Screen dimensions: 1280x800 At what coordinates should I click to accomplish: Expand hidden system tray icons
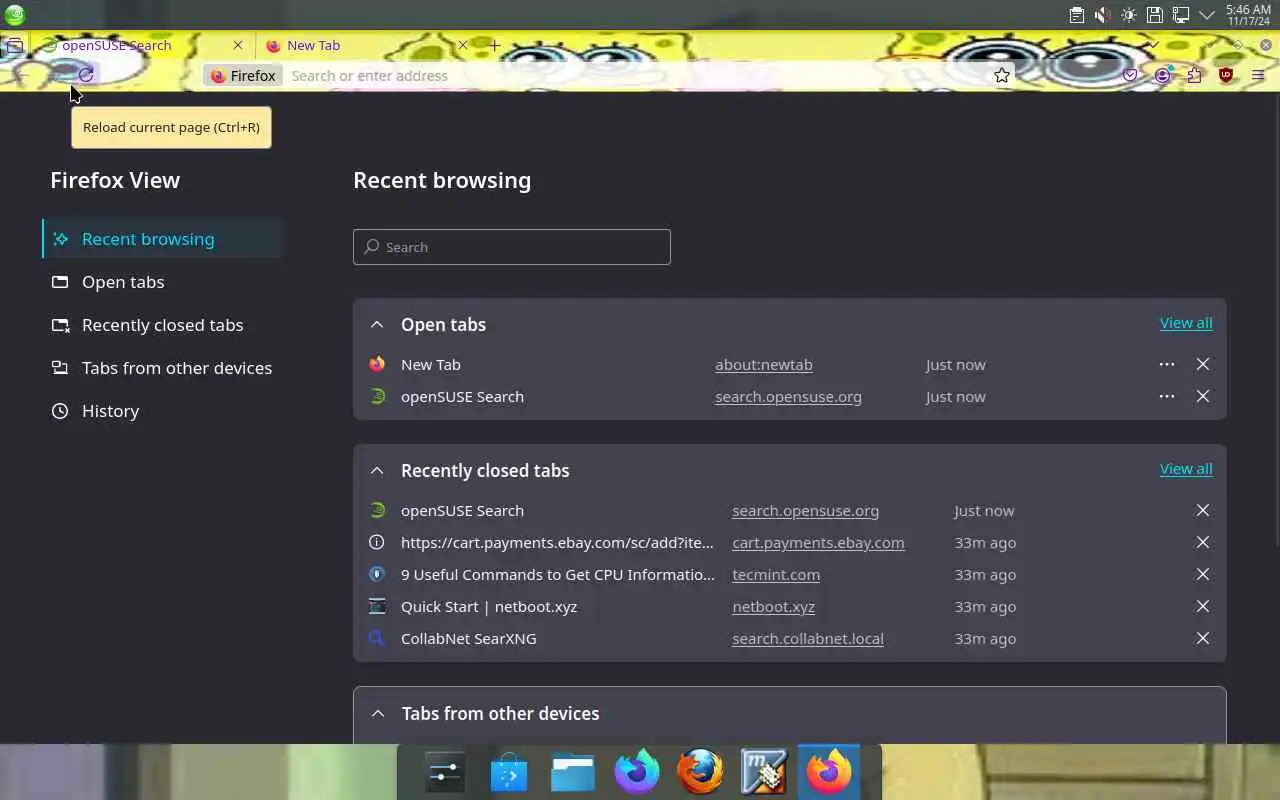point(1207,15)
